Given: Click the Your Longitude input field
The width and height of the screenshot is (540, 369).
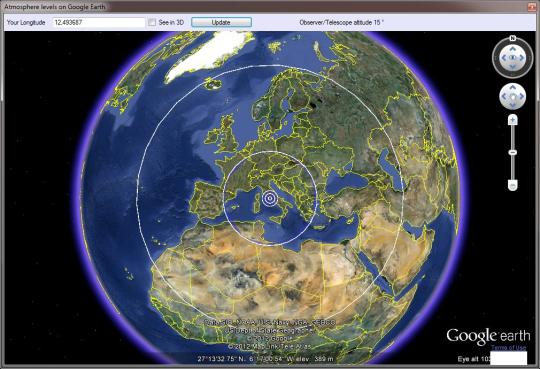Looking at the screenshot, I should click(x=99, y=22).
